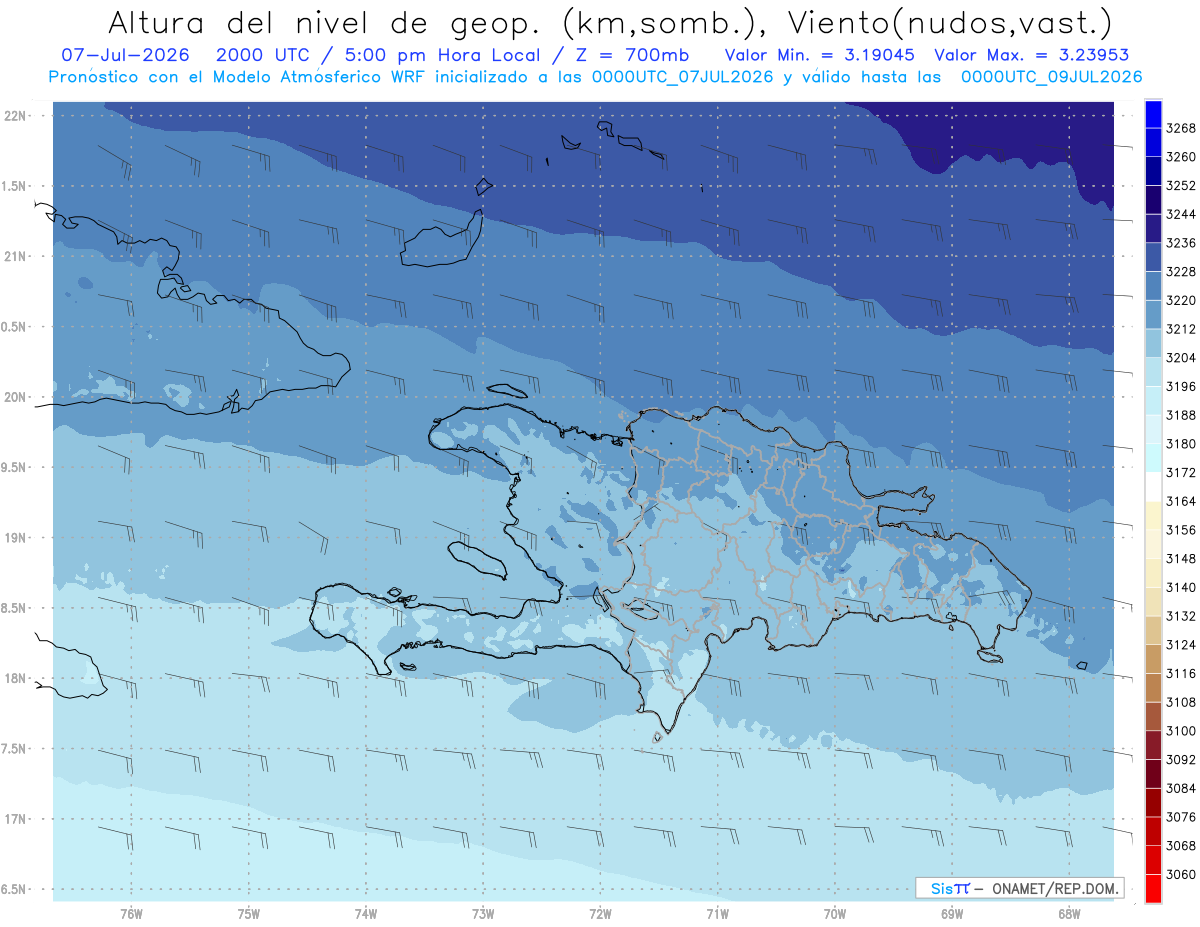Click the longitude label '76W'
The height and width of the screenshot is (927, 1200).
(x=131, y=913)
